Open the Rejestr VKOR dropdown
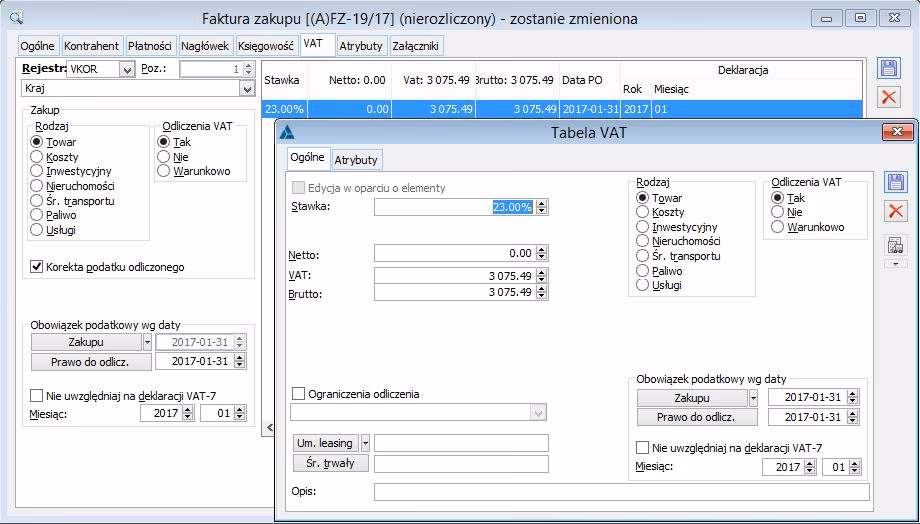Image resolution: width=920 pixels, height=524 pixels. (x=126, y=70)
